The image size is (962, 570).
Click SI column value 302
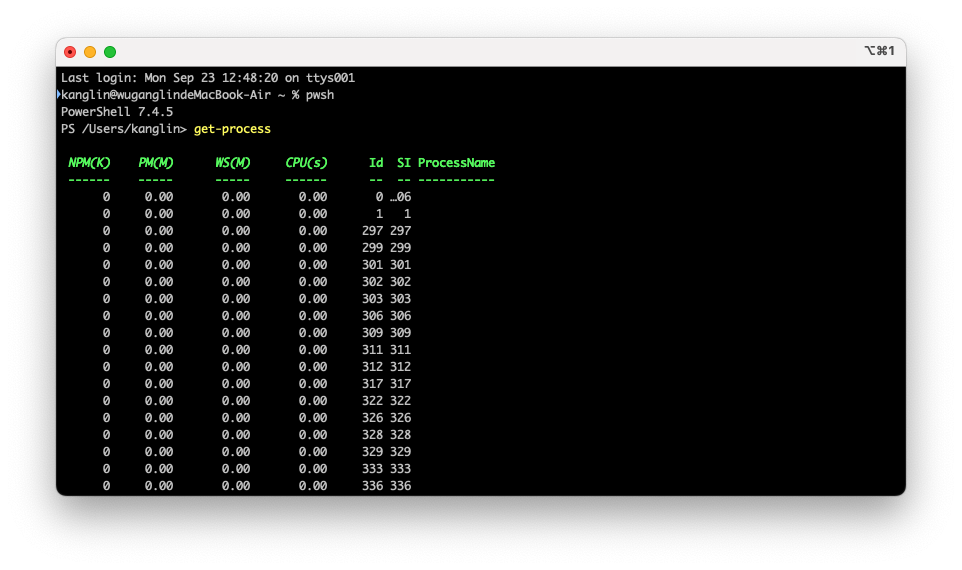401,282
